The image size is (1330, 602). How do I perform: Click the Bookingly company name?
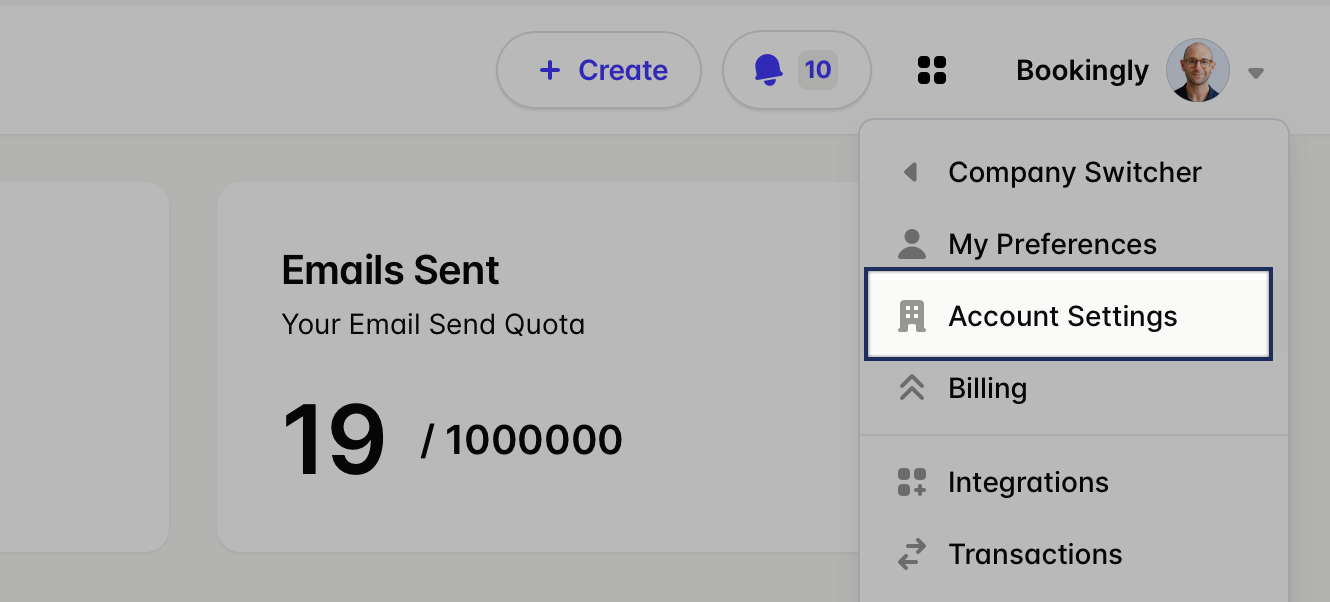(1082, 71)
